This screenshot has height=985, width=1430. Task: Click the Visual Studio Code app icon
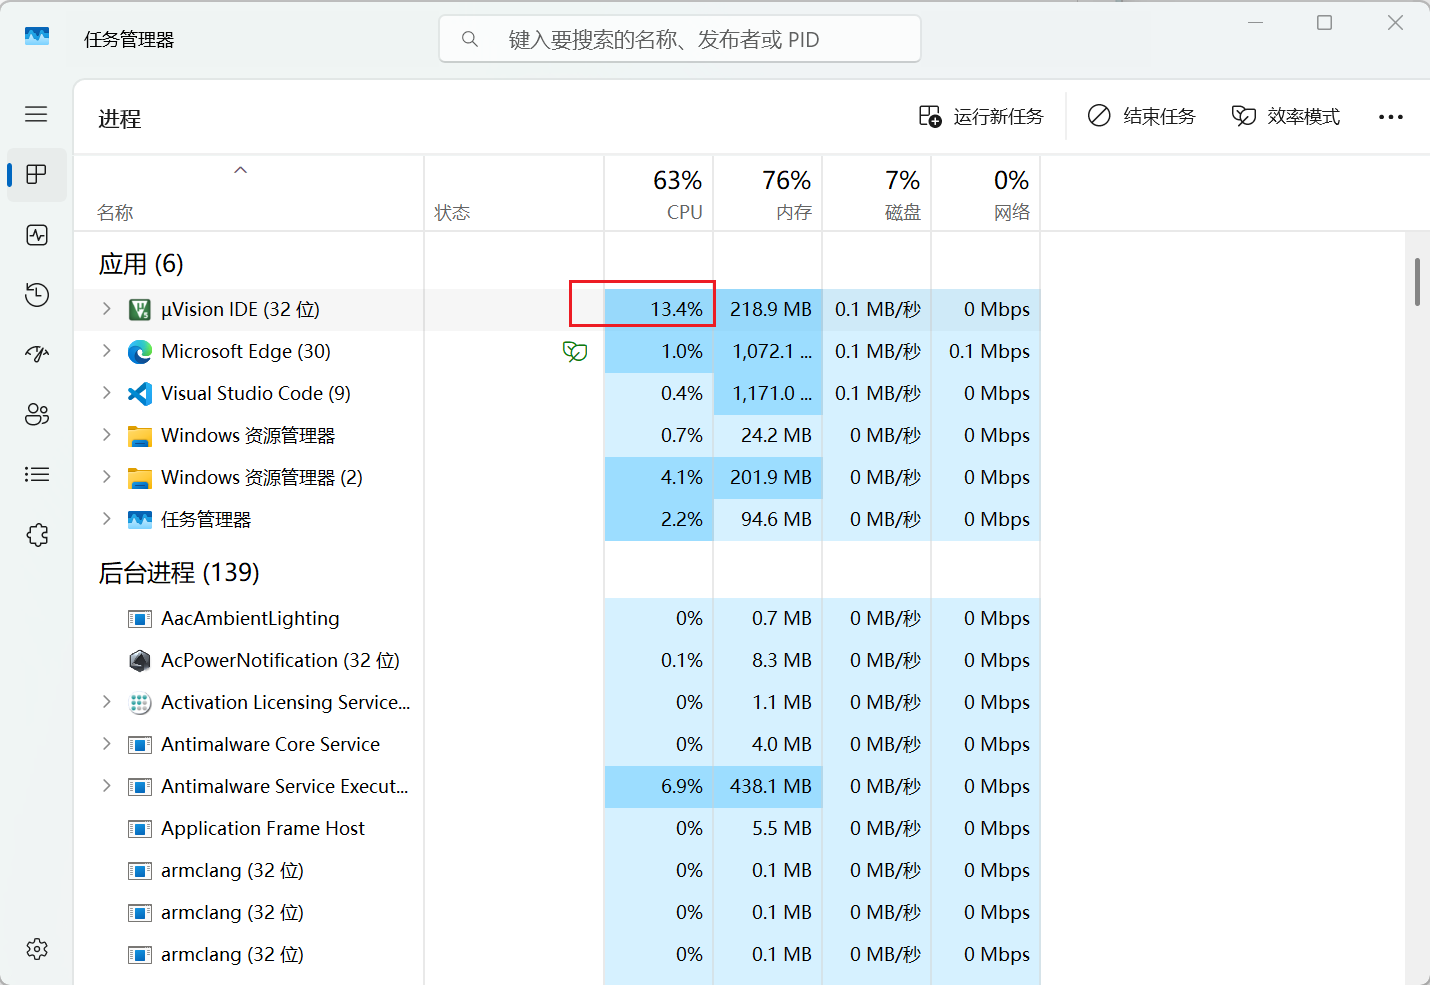(x=140, y=394)
